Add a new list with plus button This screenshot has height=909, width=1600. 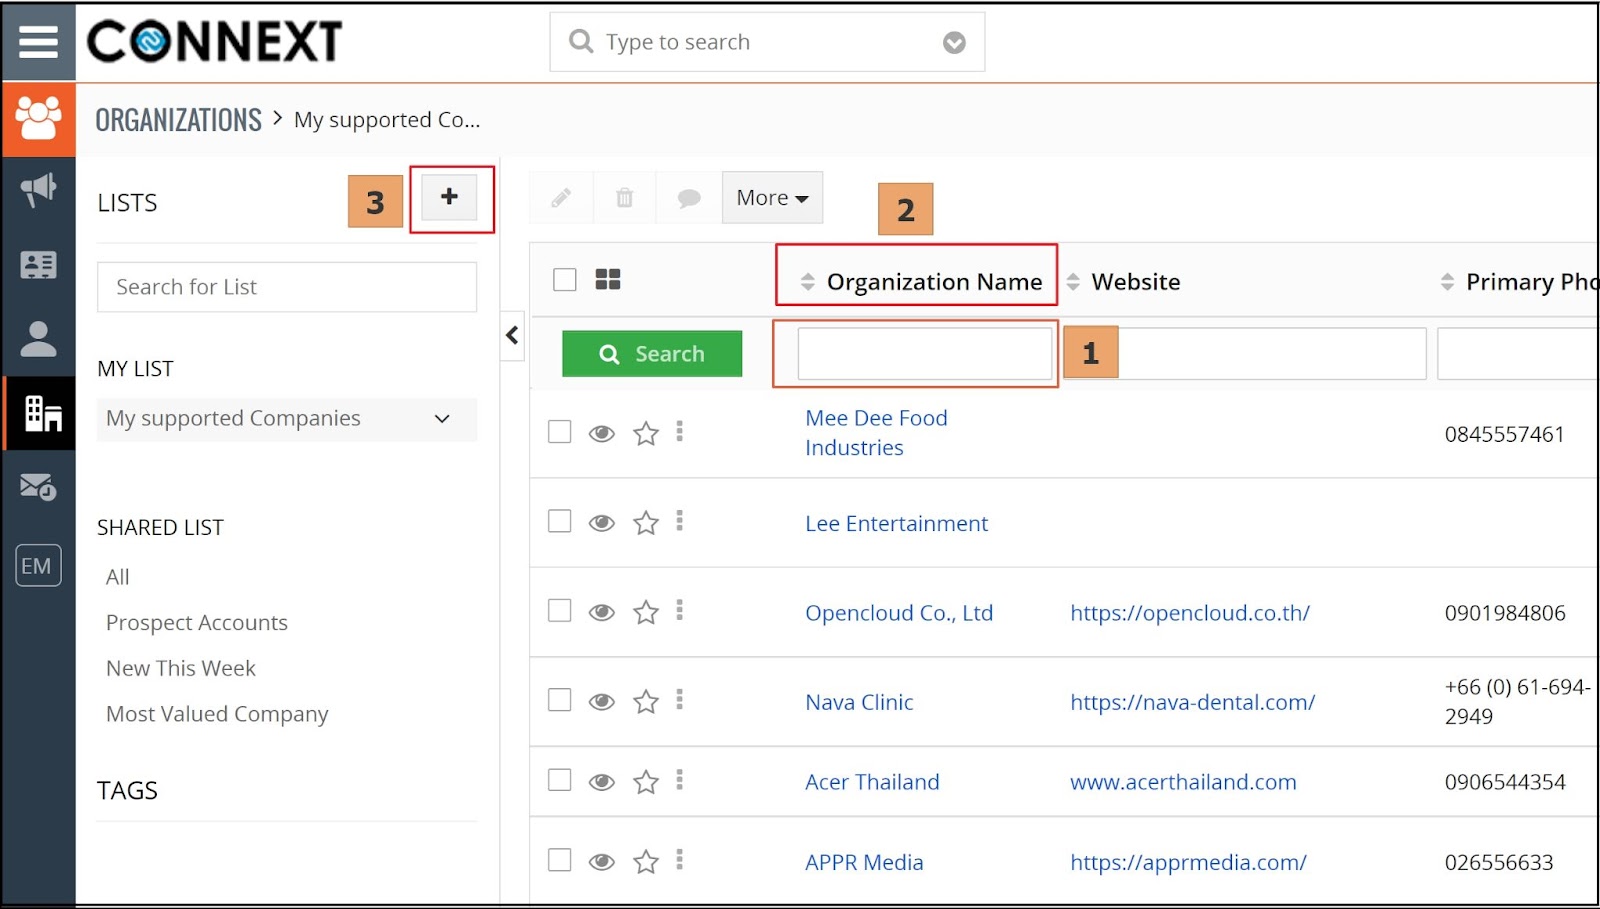click(449, 197)
